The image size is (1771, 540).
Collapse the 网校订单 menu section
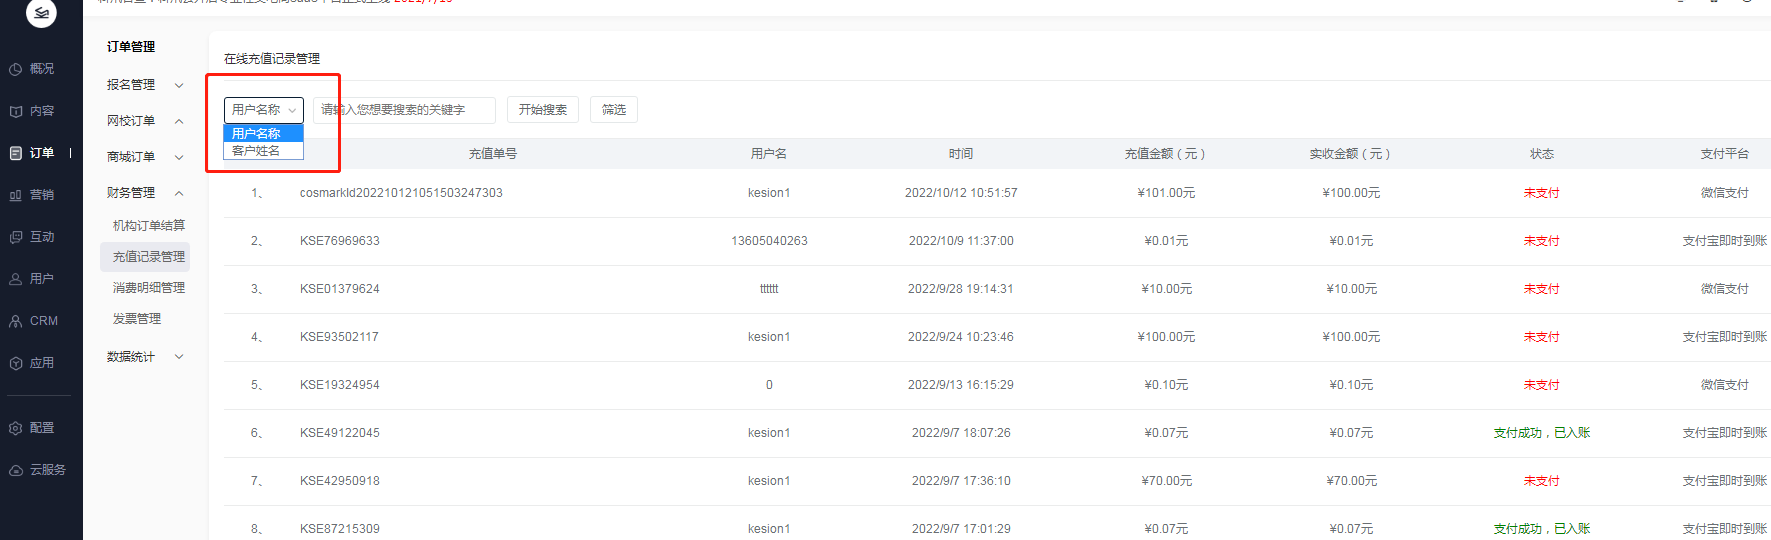click(x=145, y=121)
